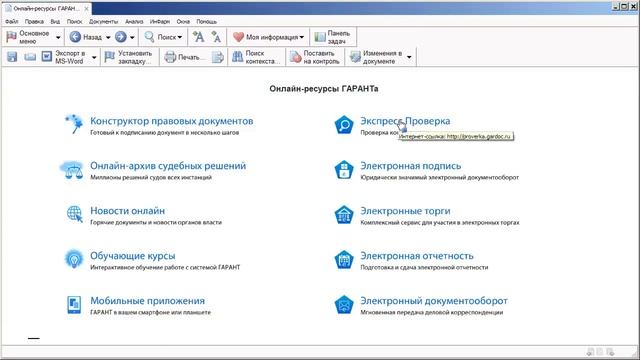
Task: Open the Окна menu
Action: pyautogui.click(x=183, y=22)
